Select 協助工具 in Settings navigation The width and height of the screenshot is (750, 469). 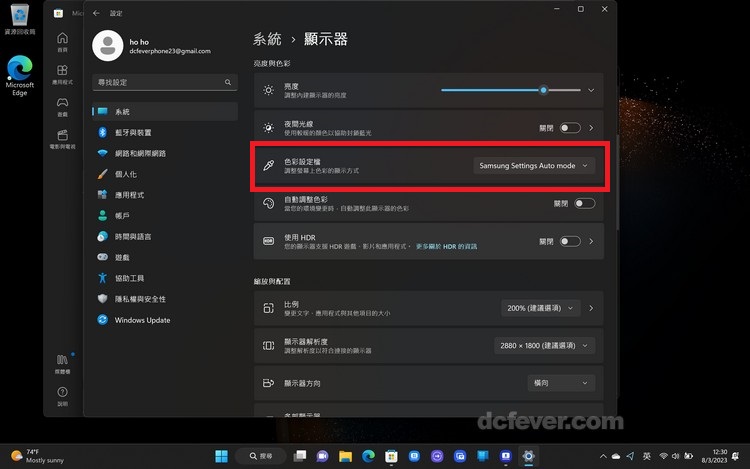(x=165, y=278)
